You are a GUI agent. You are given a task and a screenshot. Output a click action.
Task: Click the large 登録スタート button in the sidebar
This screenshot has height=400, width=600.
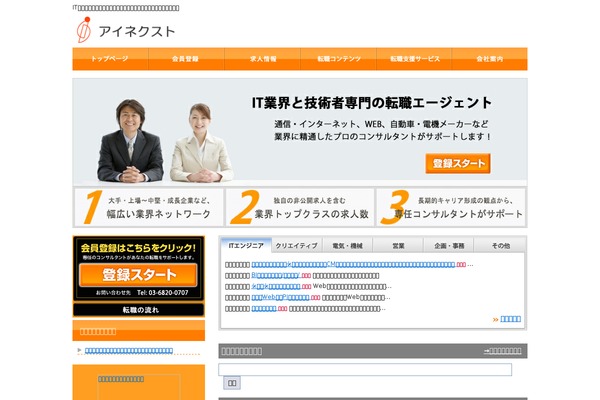(139, 275)
